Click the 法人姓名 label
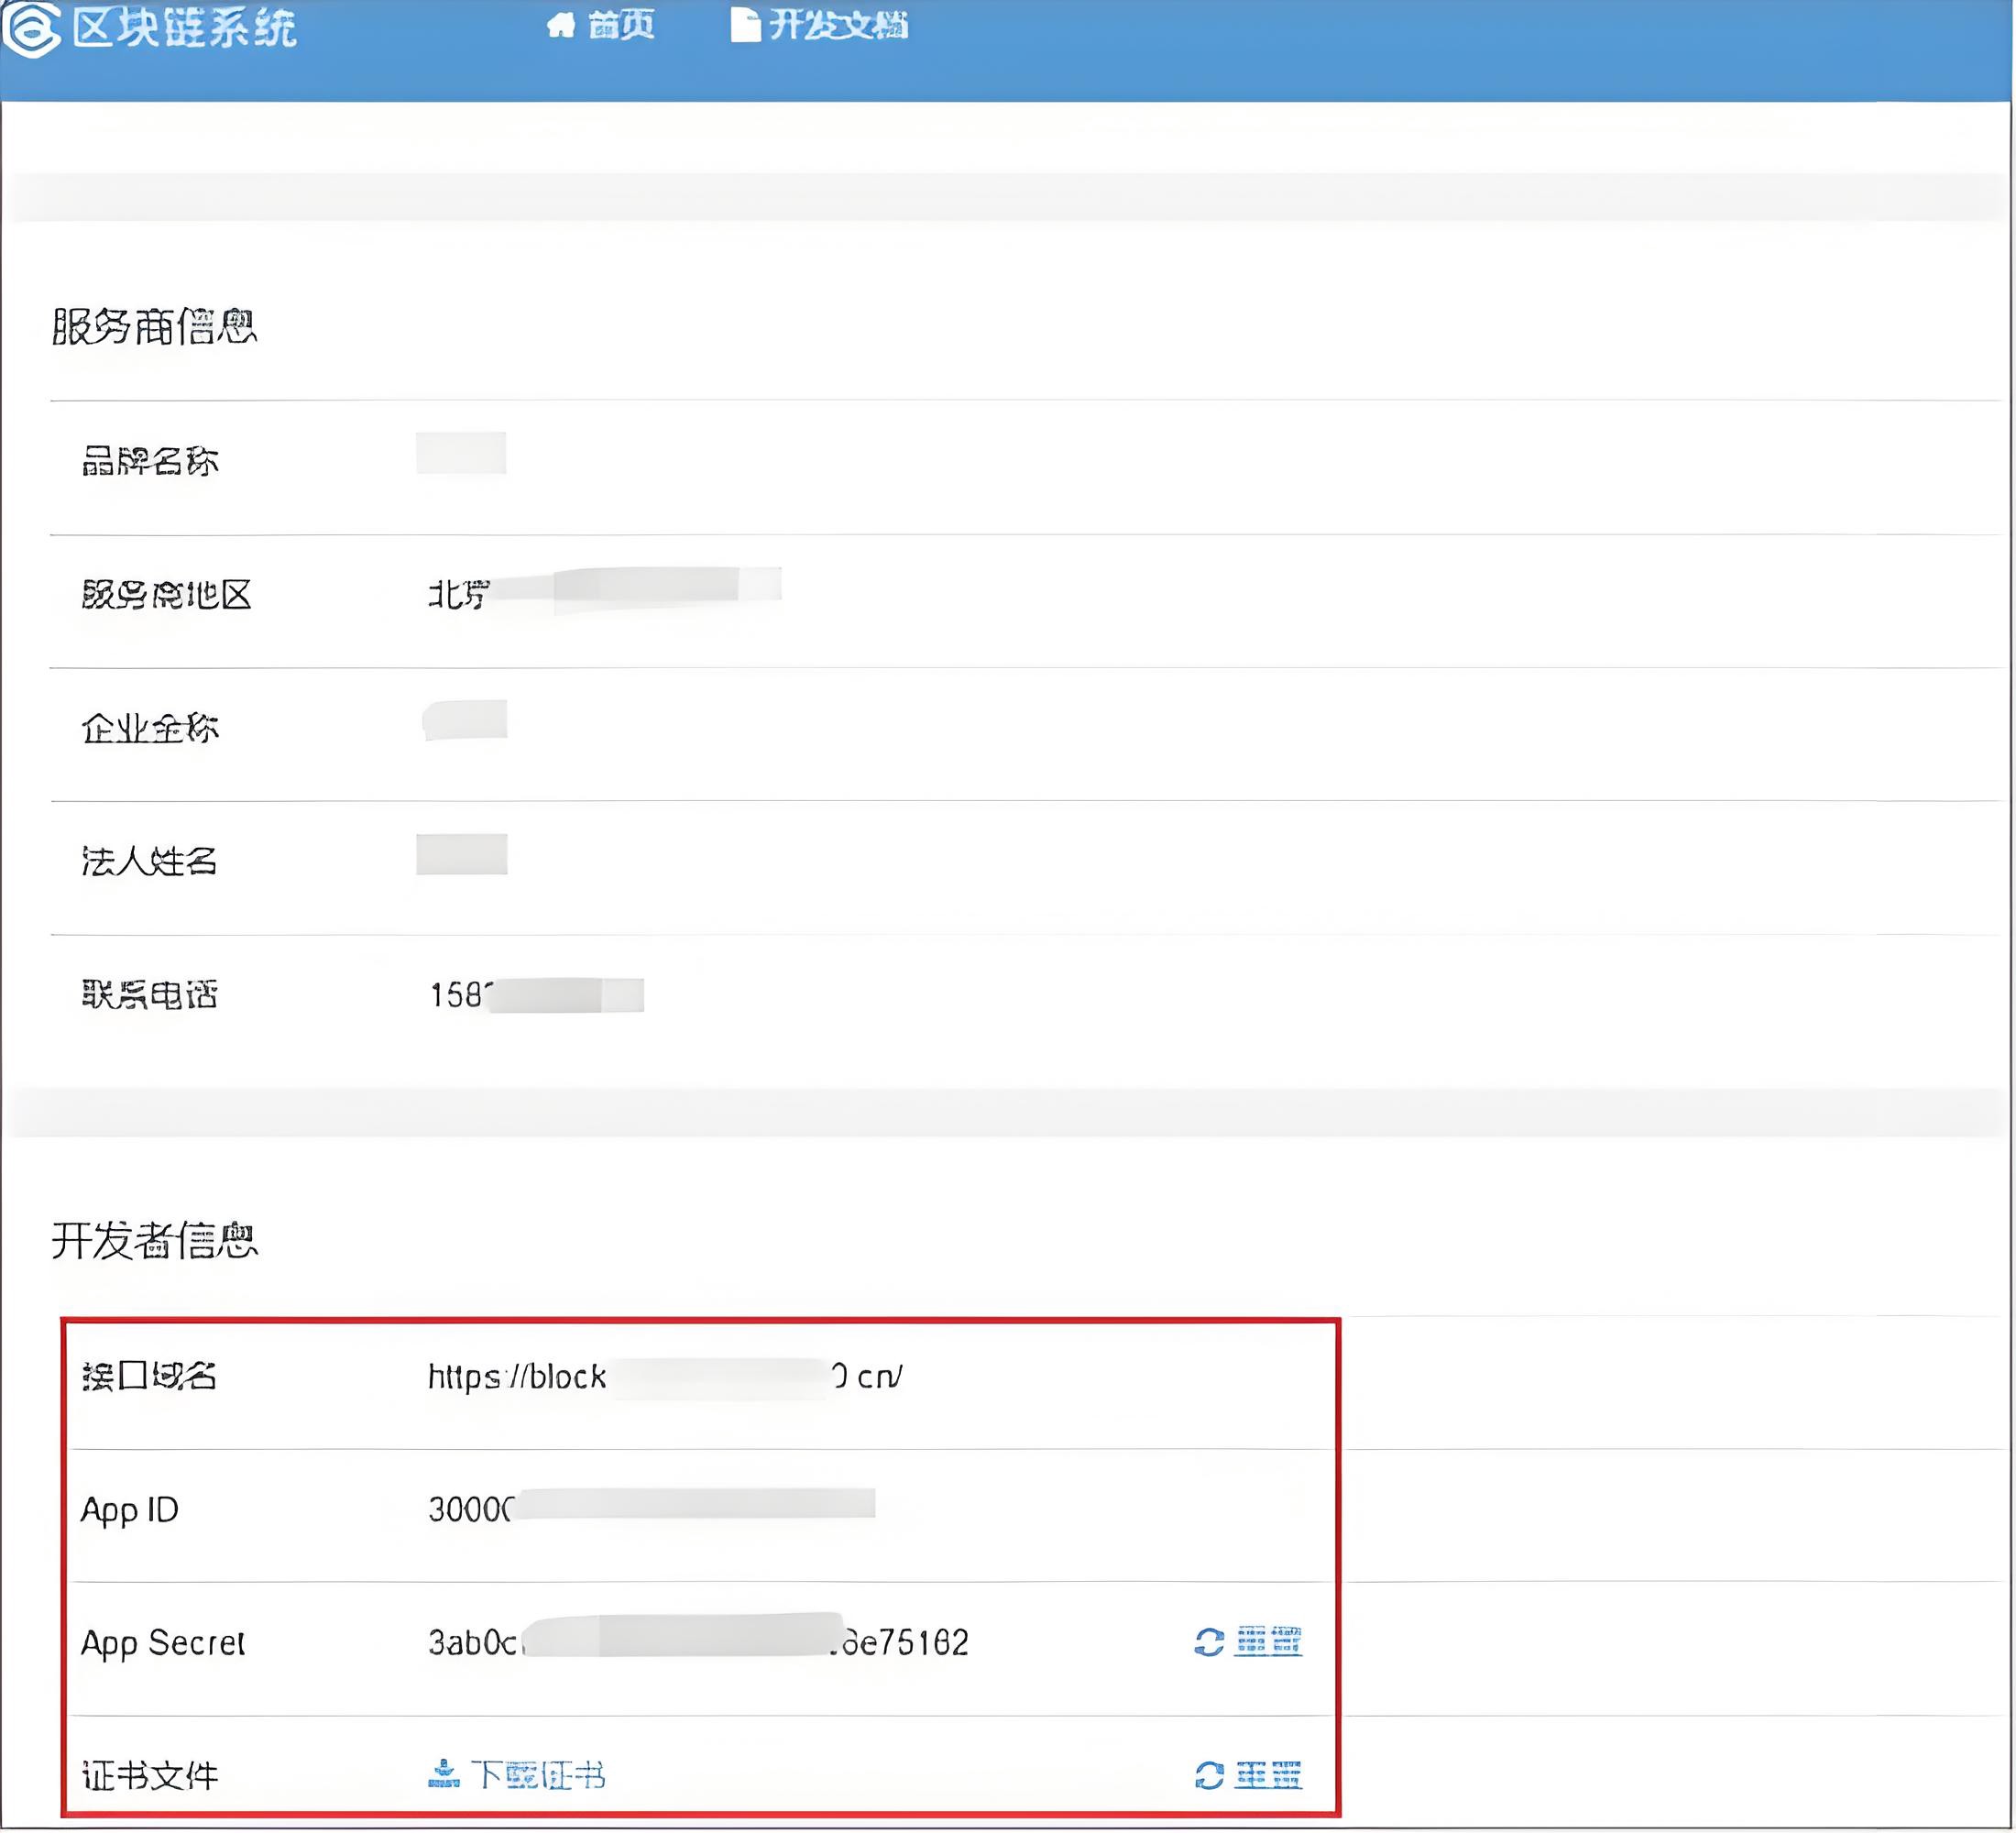 tap(150, 861)
